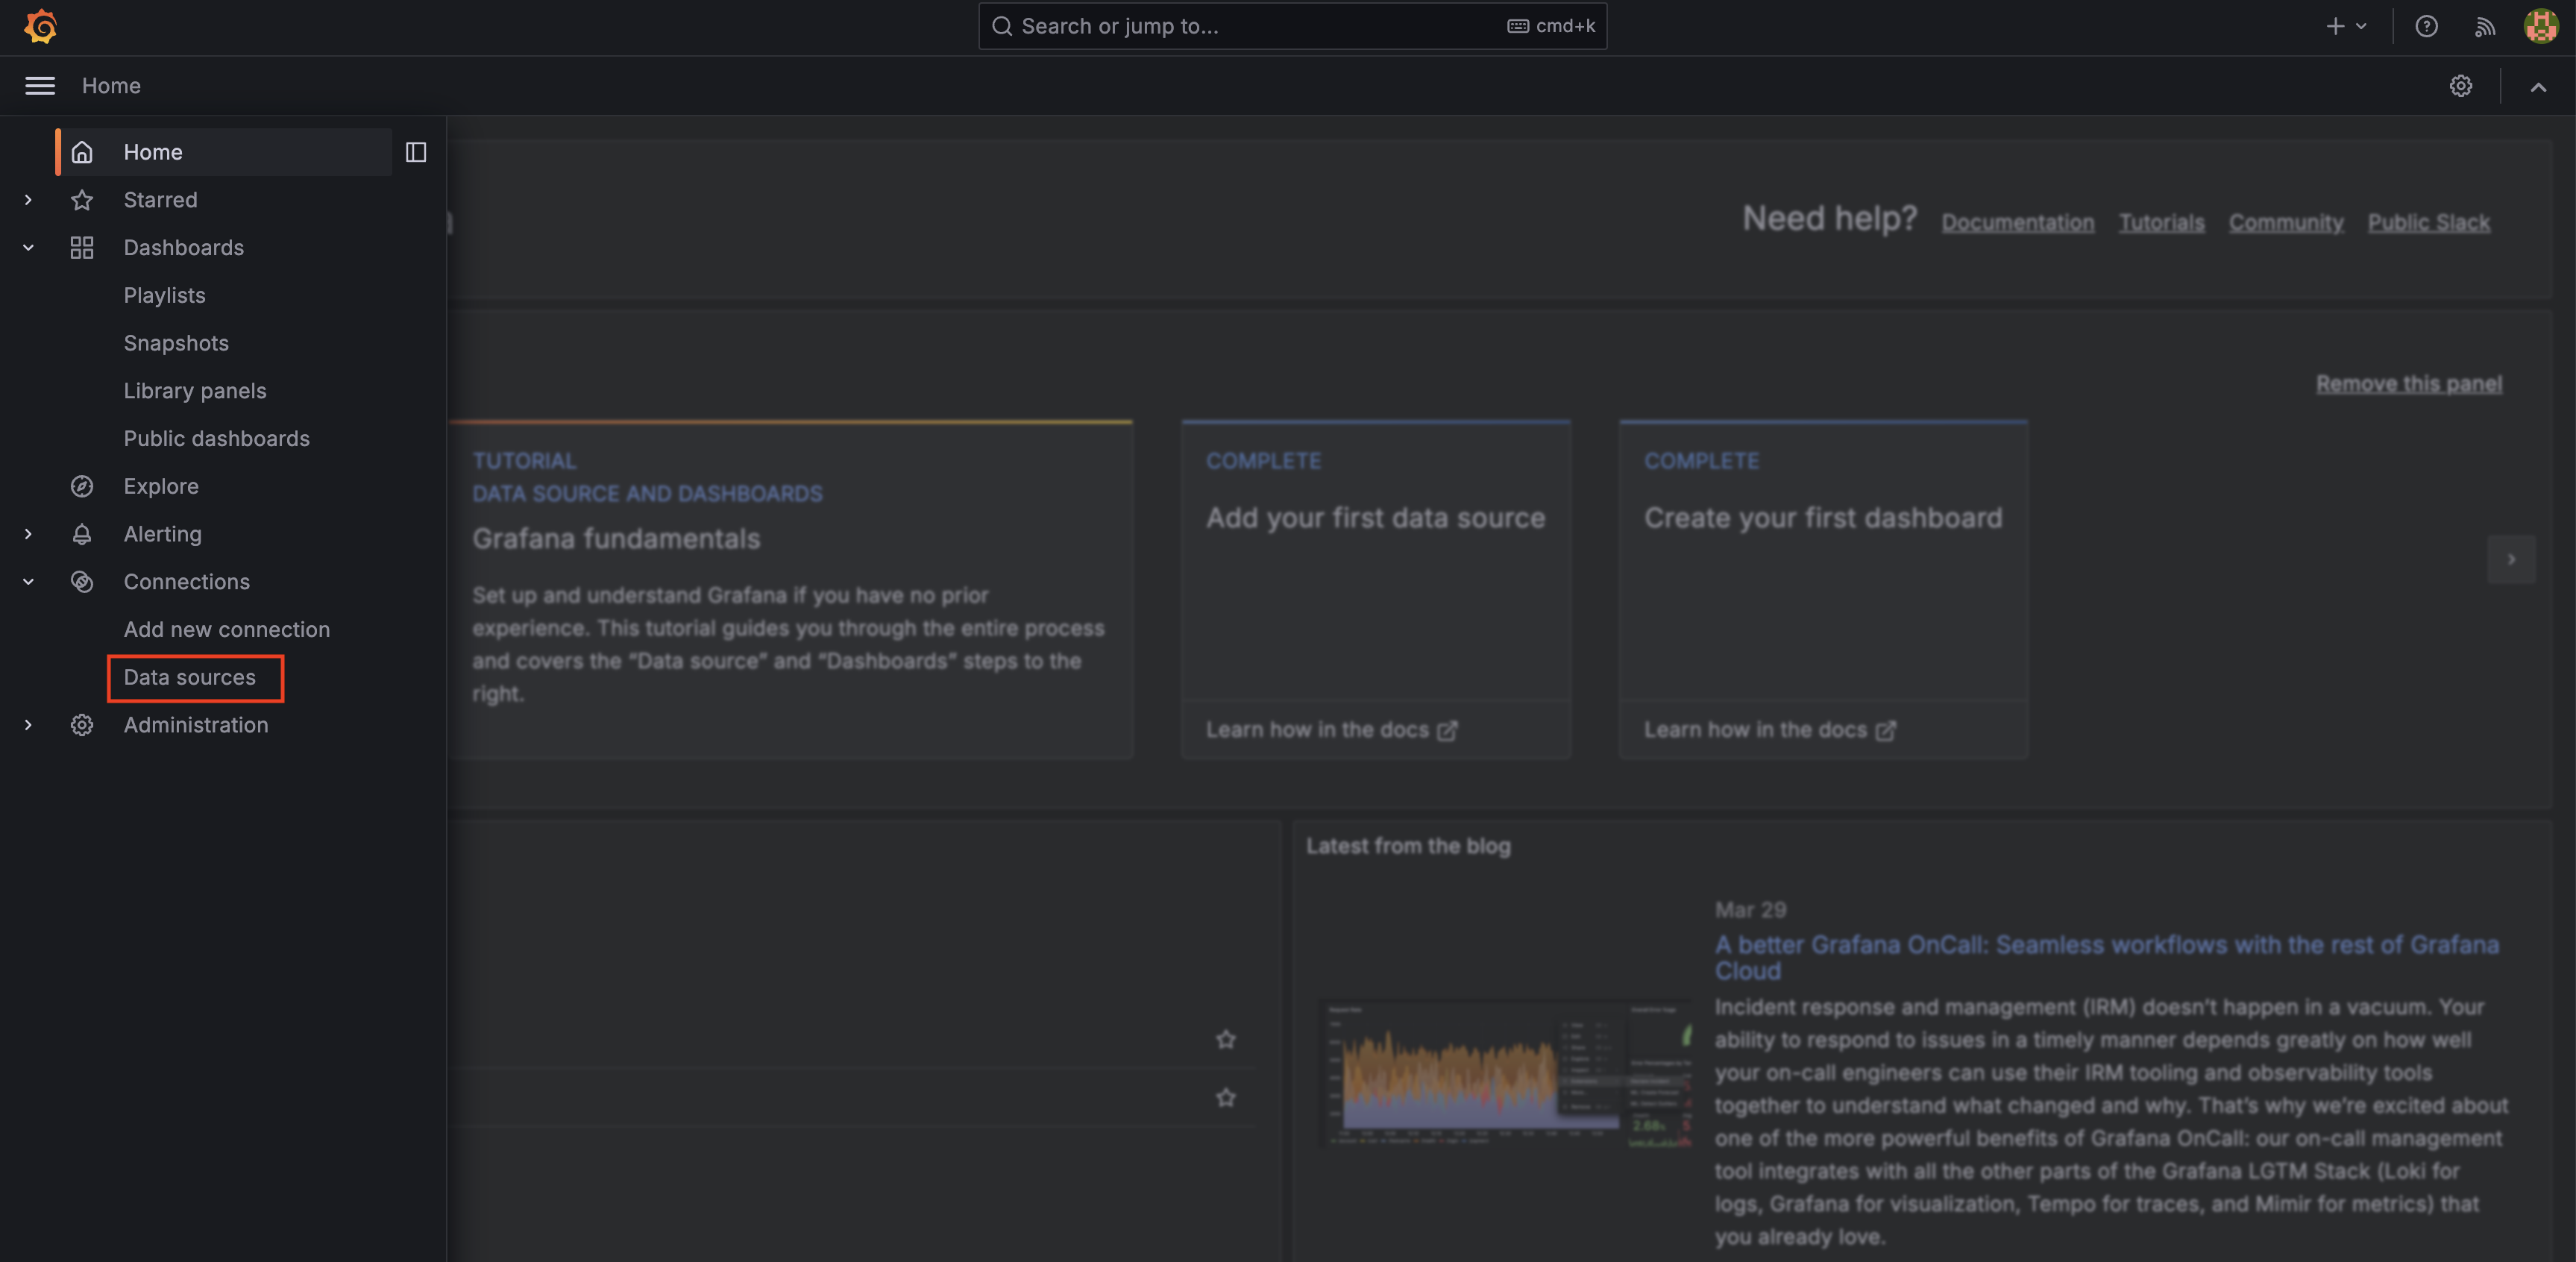Expand the Starred section
2576x1262 pixels.
coord(28,201)
